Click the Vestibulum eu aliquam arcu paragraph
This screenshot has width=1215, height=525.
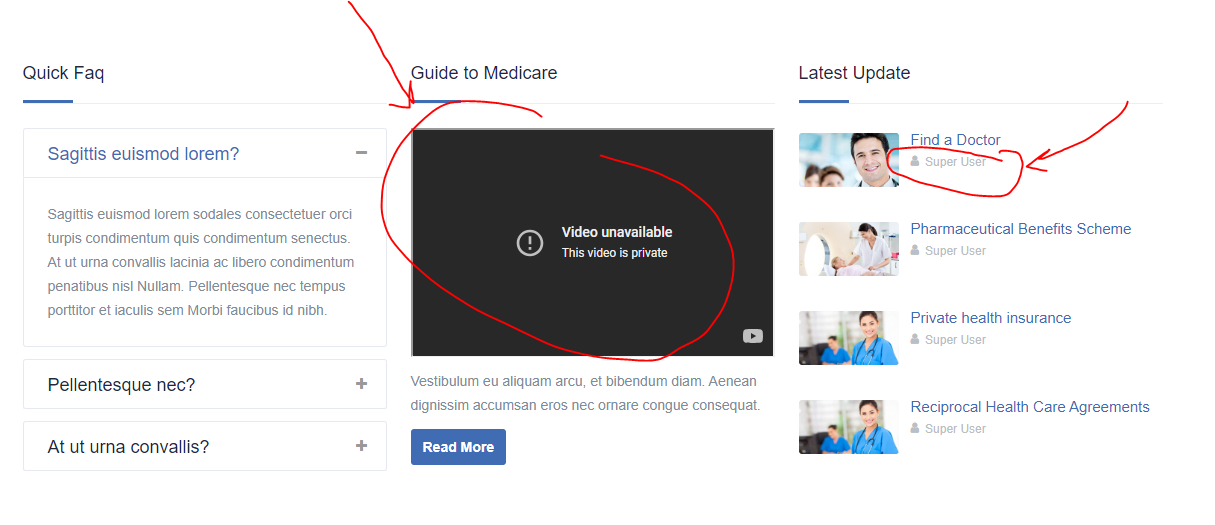click(x=586, y=393)
